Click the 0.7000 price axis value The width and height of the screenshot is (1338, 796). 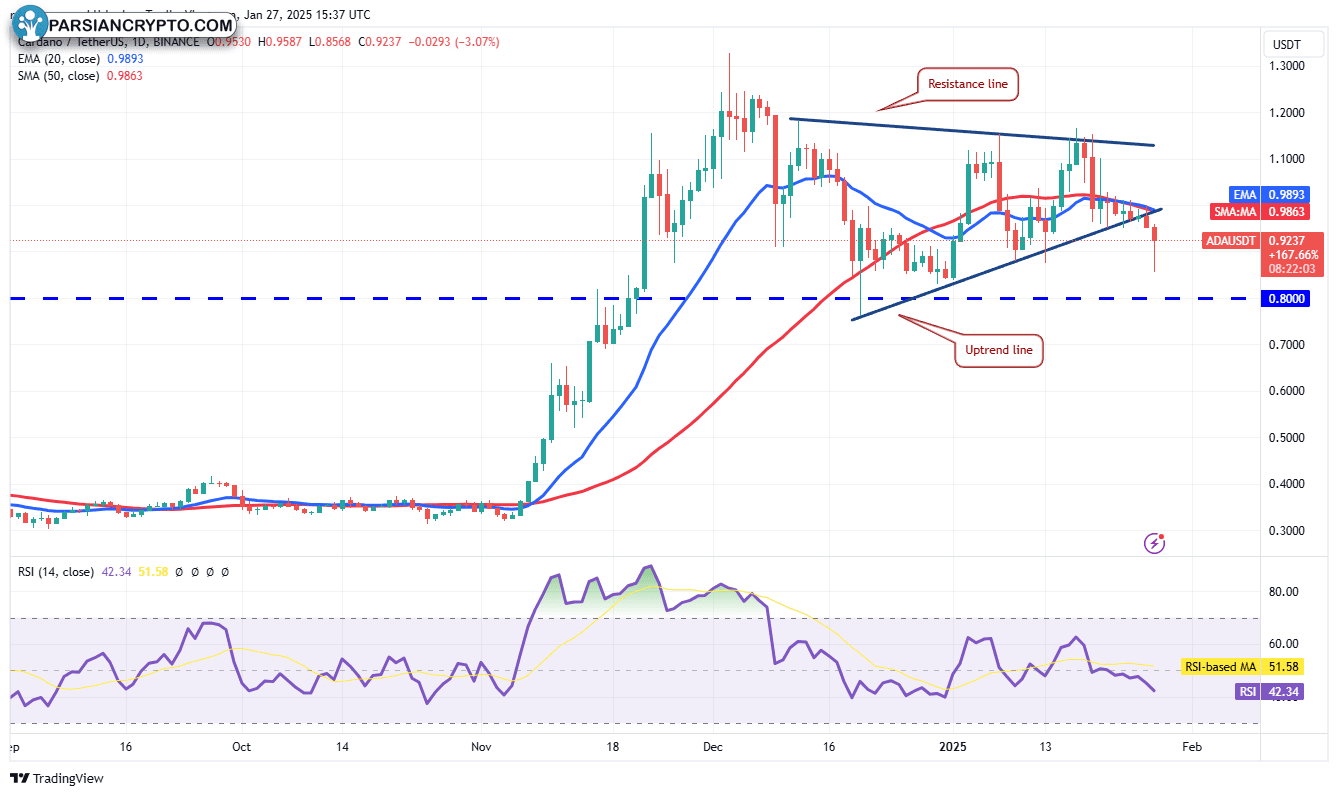coord(1286,345)
